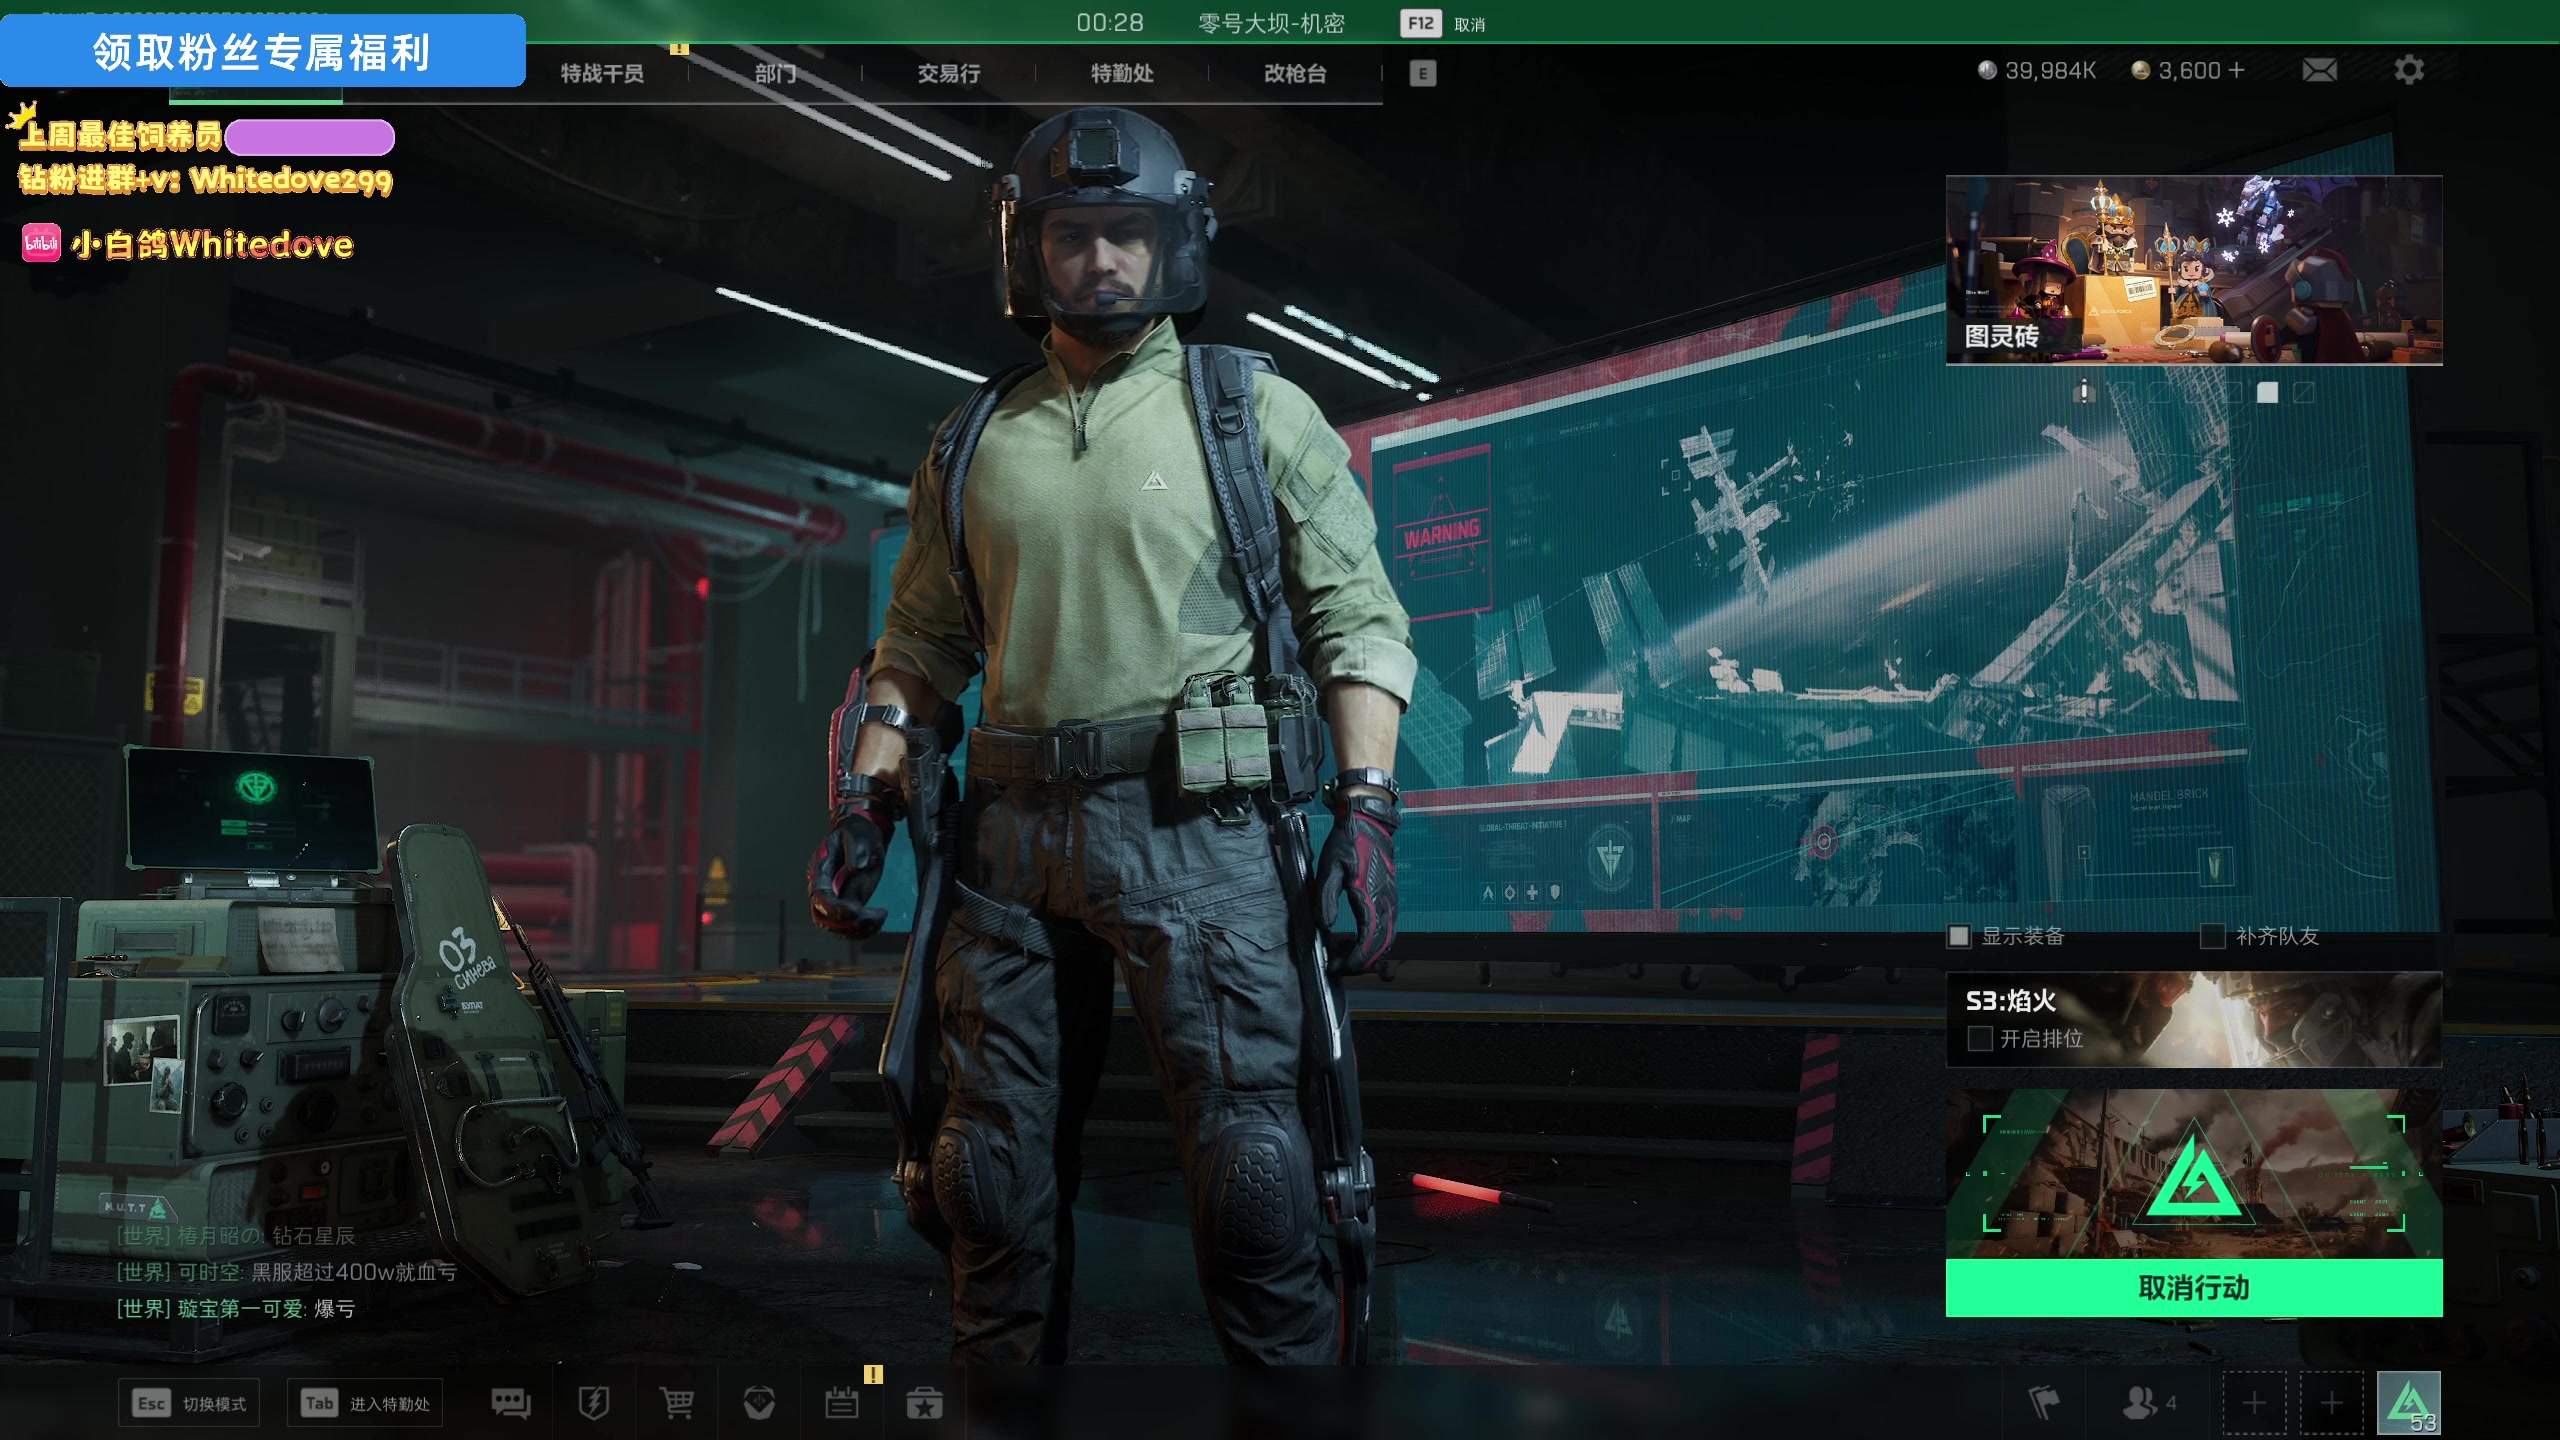Tick the 开启排位 ranked checkbox
Screen dimensions: 2560x1440
coord(1980,1039)
